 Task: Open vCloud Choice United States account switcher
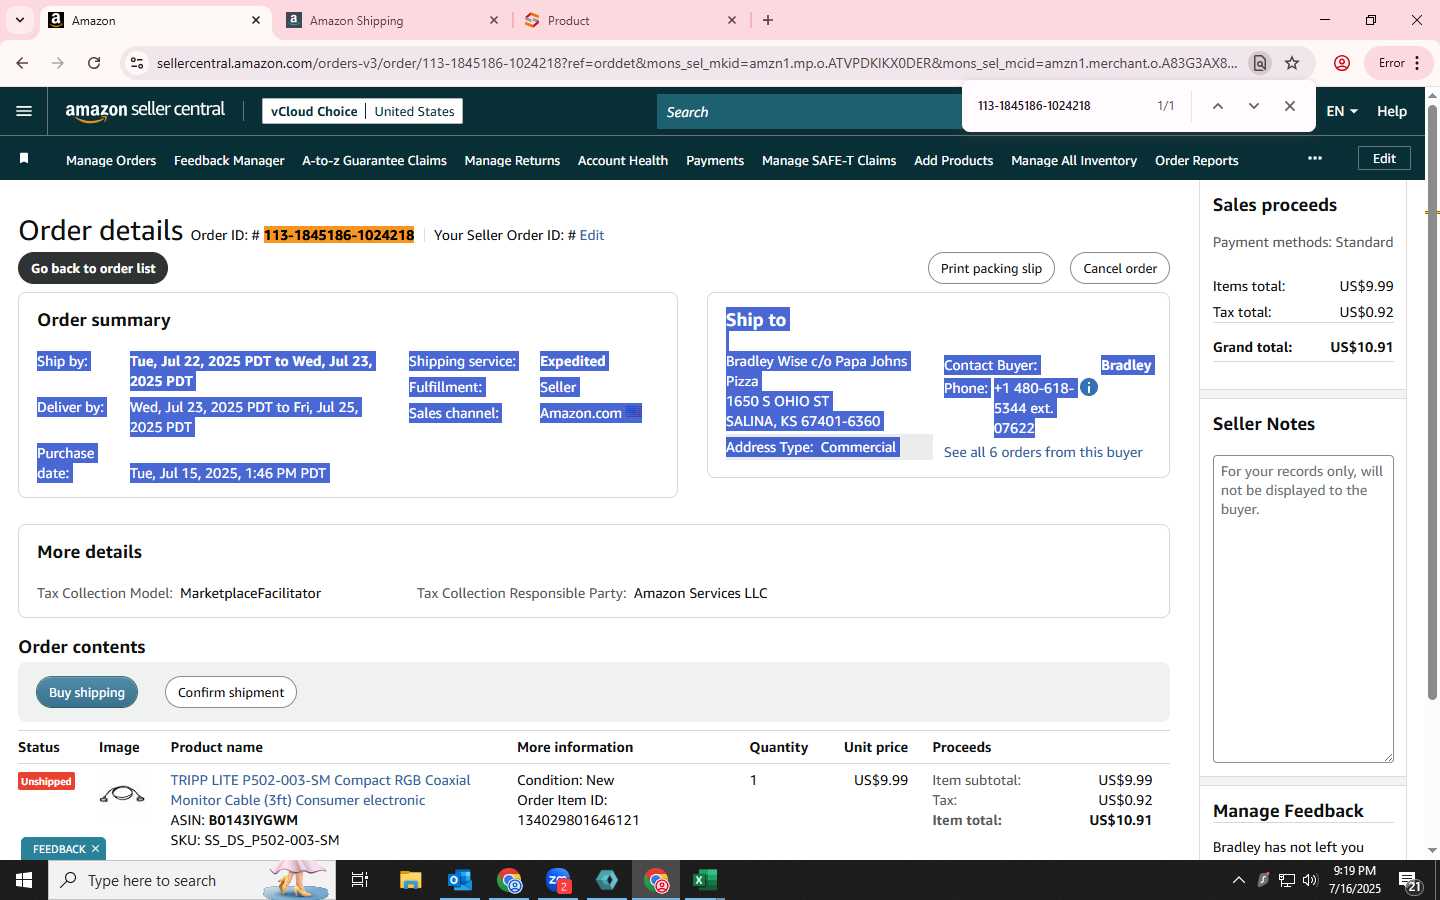coord(362,111)
